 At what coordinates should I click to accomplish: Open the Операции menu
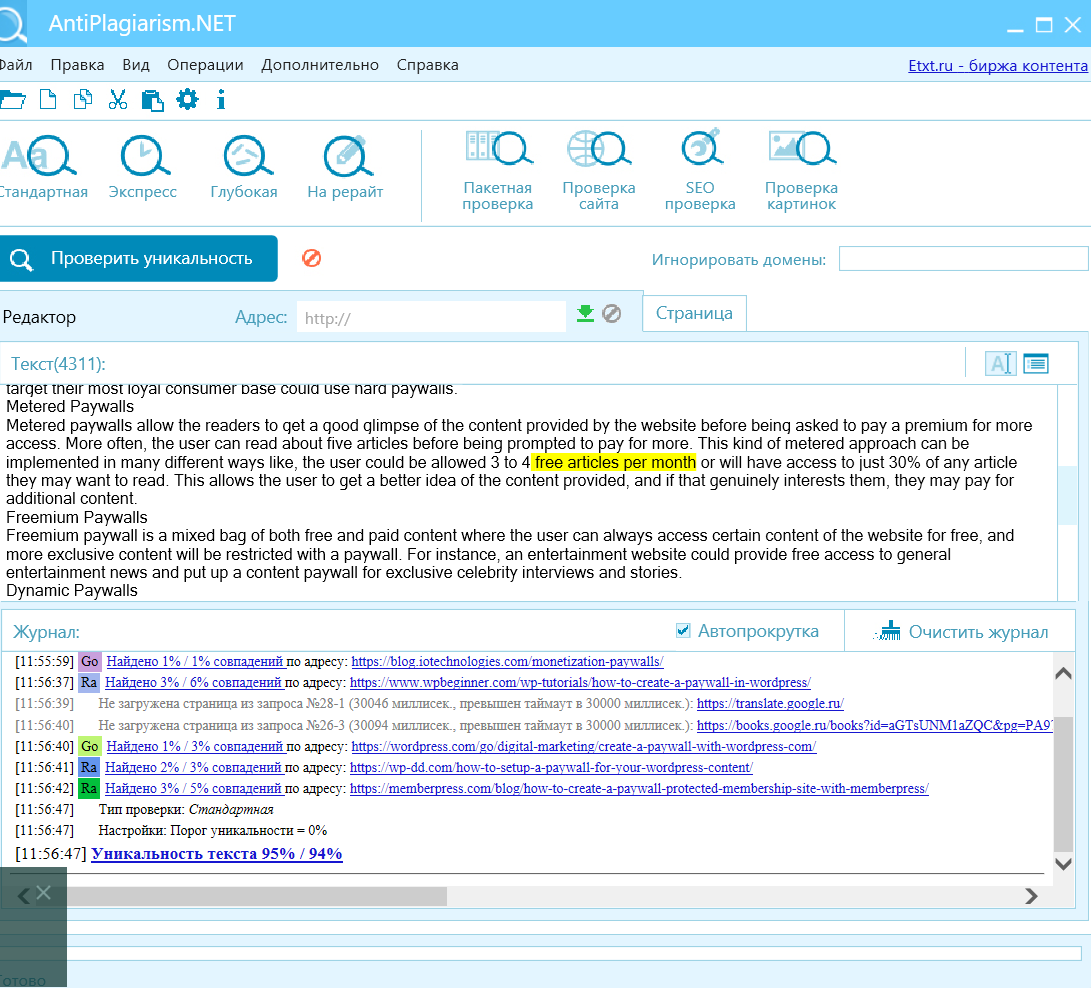pyautogui.click(x=205, y=65)
